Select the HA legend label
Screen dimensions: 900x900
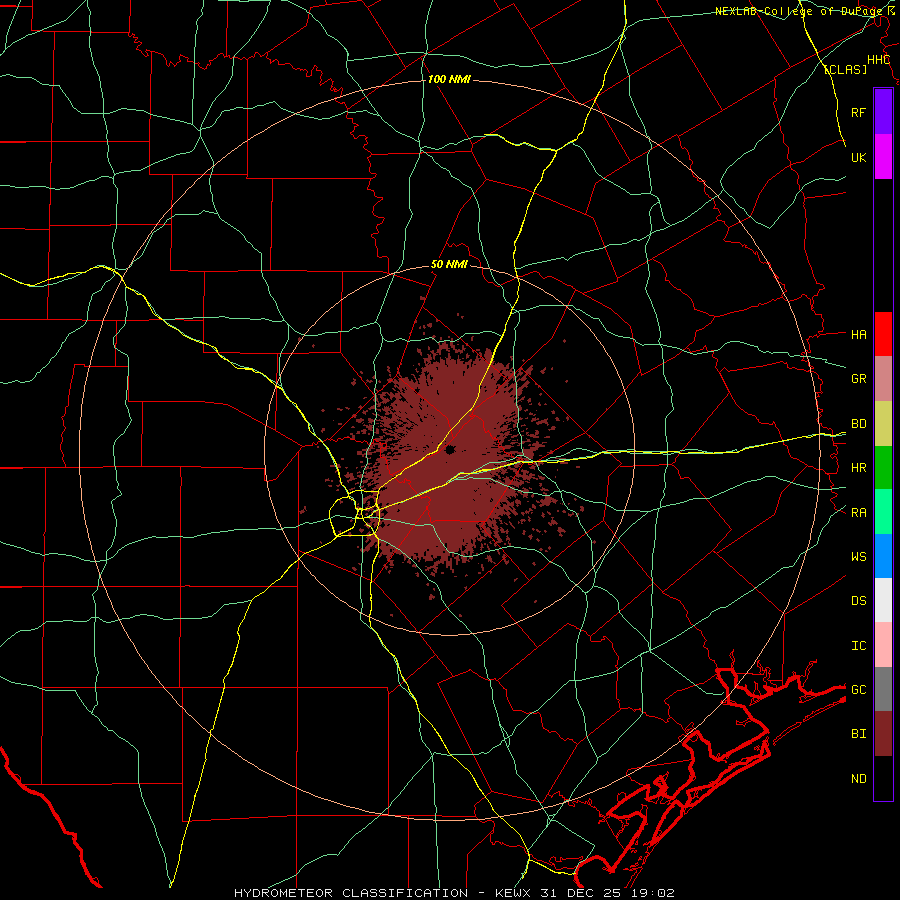(x=858, y=335)
